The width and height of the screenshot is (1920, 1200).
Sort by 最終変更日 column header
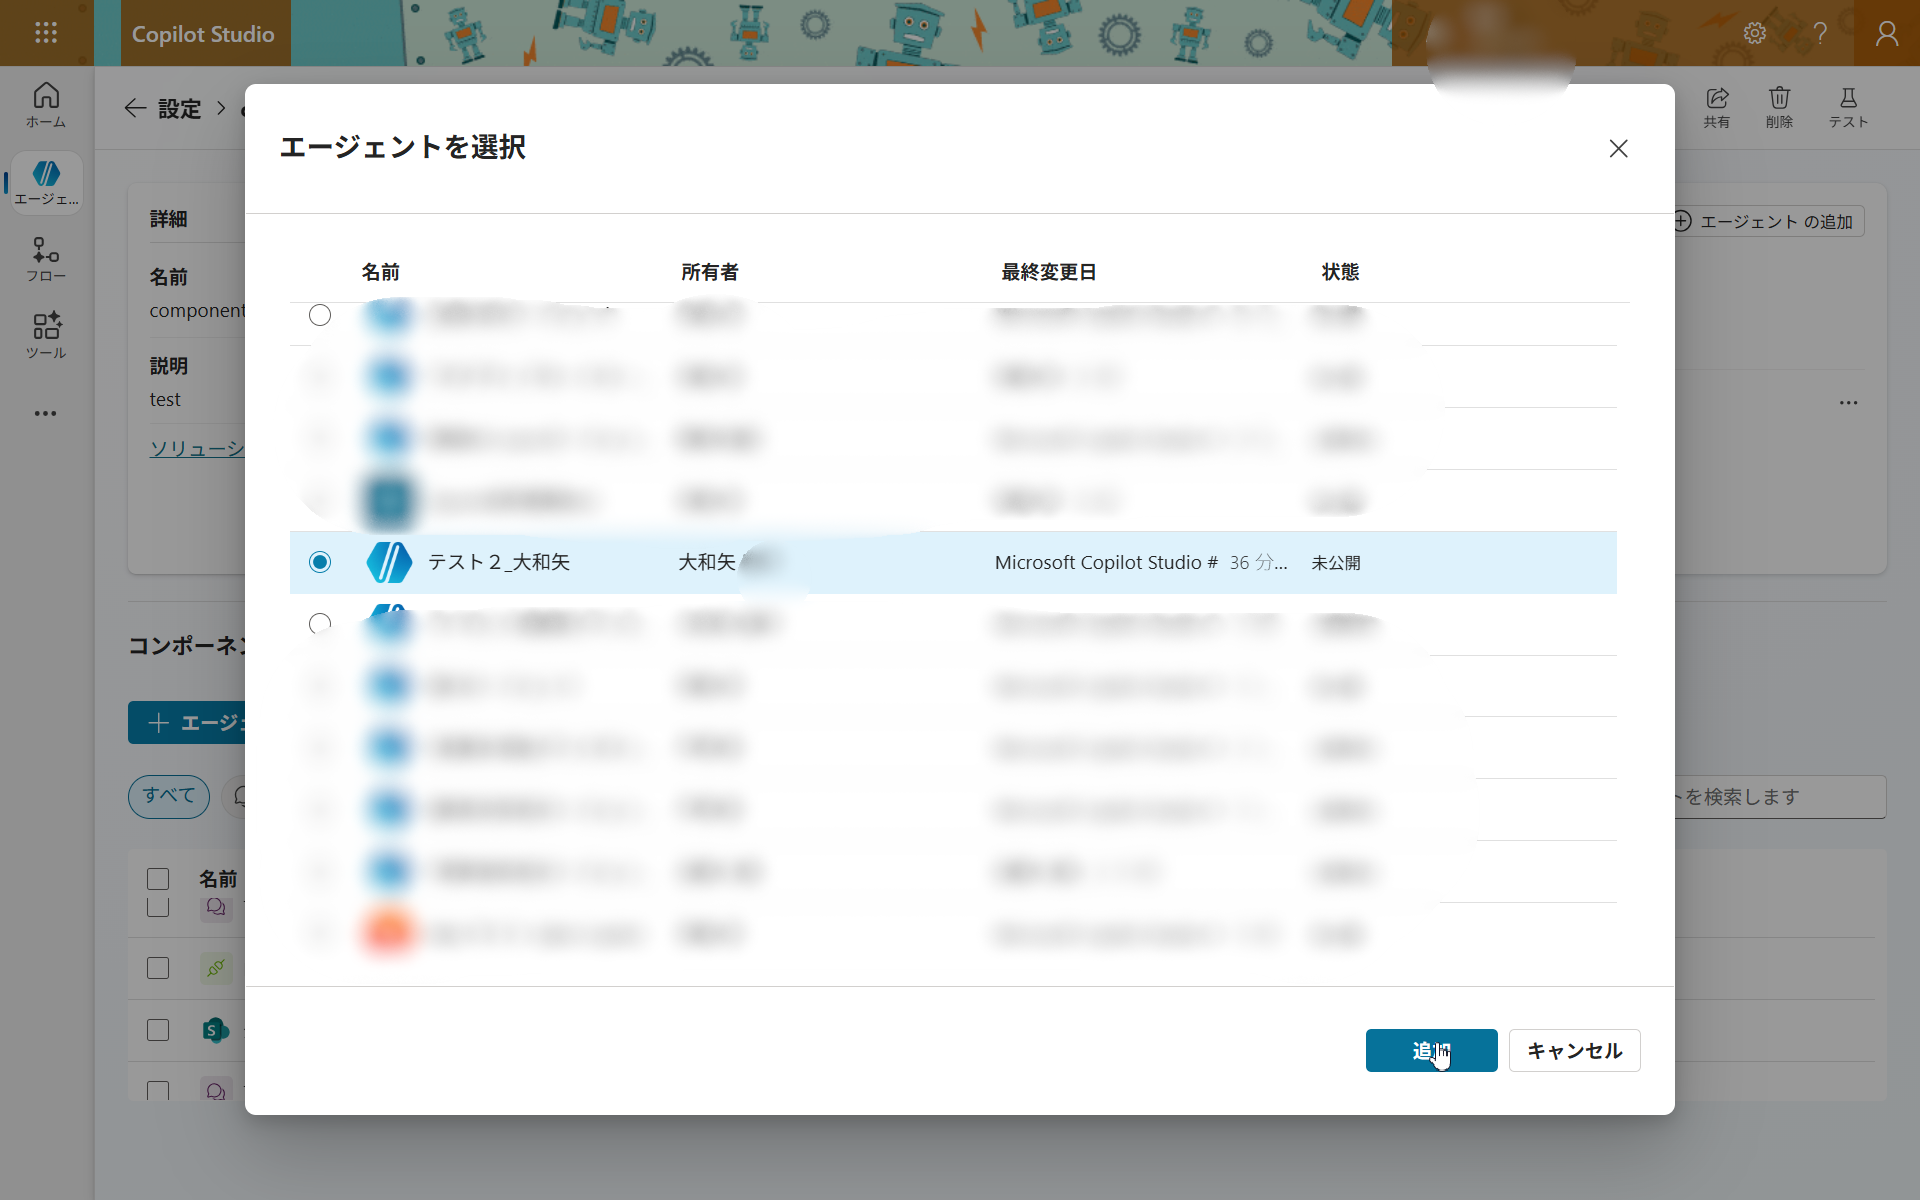pos(1049,272)
